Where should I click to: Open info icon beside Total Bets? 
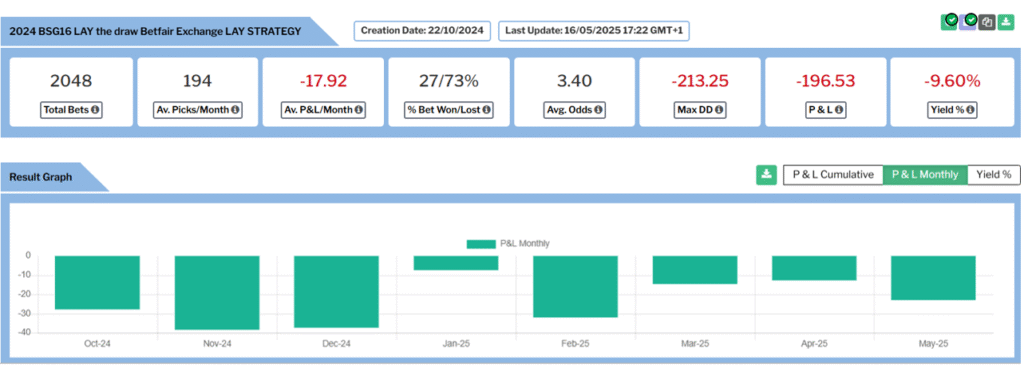95,110
